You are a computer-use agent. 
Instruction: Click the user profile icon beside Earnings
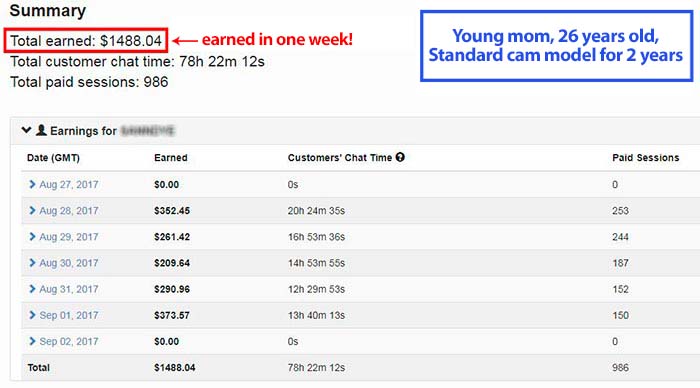(x=41, y=130)
